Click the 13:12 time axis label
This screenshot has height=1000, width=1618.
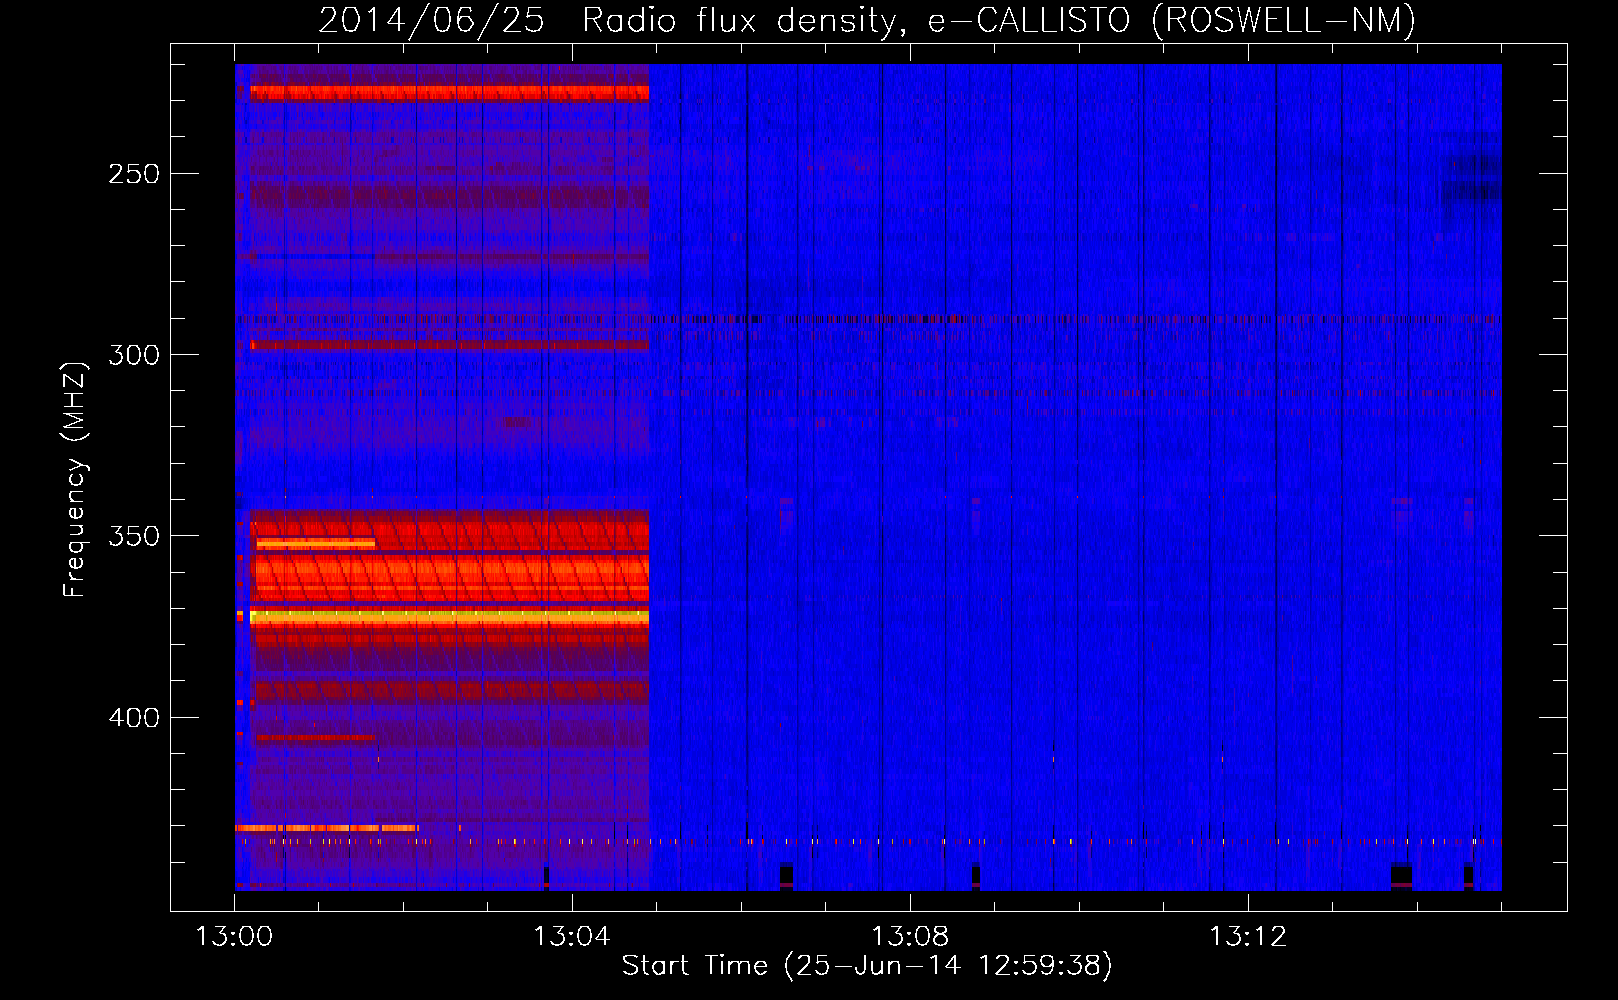[1248, 937]
